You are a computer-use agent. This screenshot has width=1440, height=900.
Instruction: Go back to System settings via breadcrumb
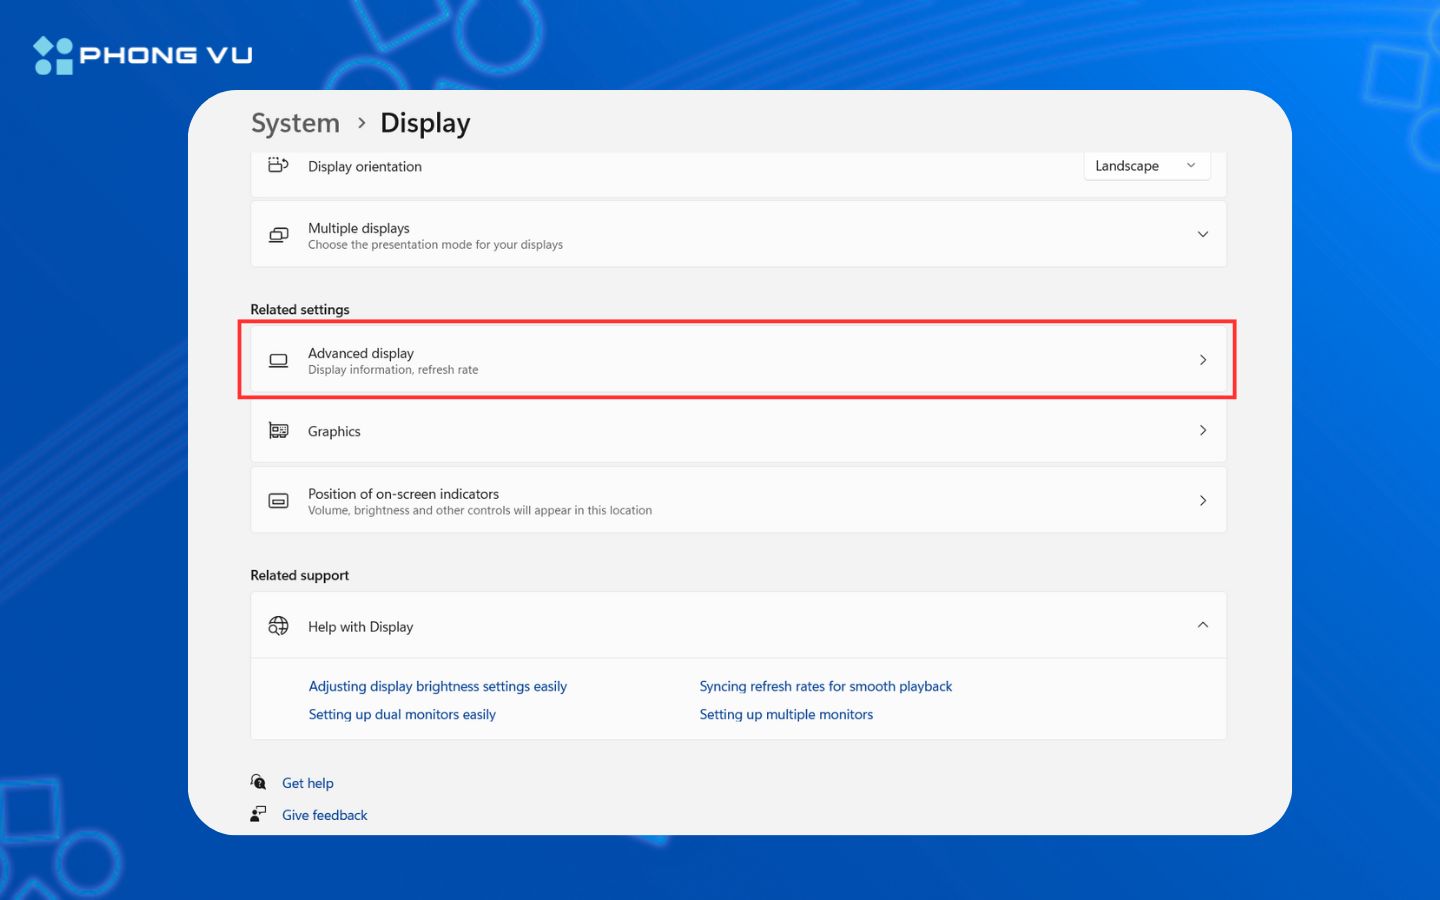click(295, 122)
